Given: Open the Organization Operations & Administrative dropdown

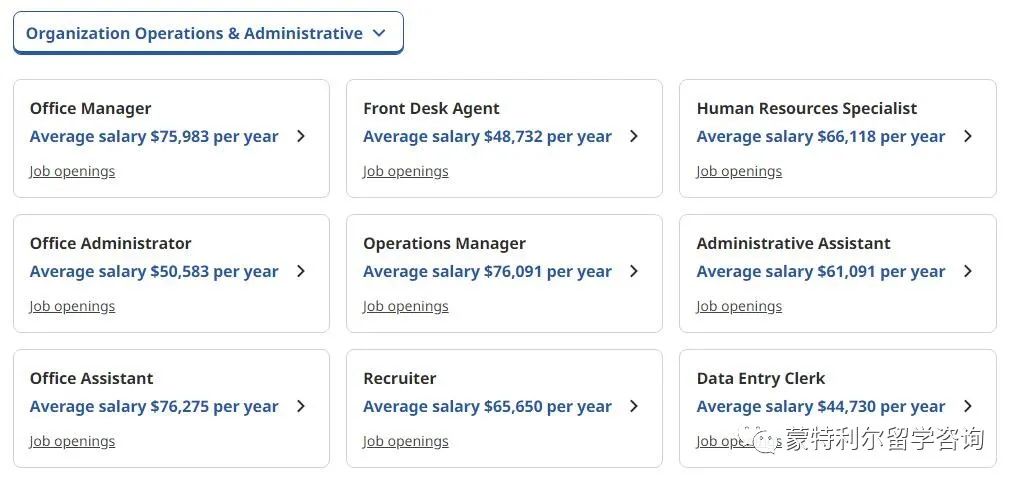Looking at the screenshot, I should (208, 33).
